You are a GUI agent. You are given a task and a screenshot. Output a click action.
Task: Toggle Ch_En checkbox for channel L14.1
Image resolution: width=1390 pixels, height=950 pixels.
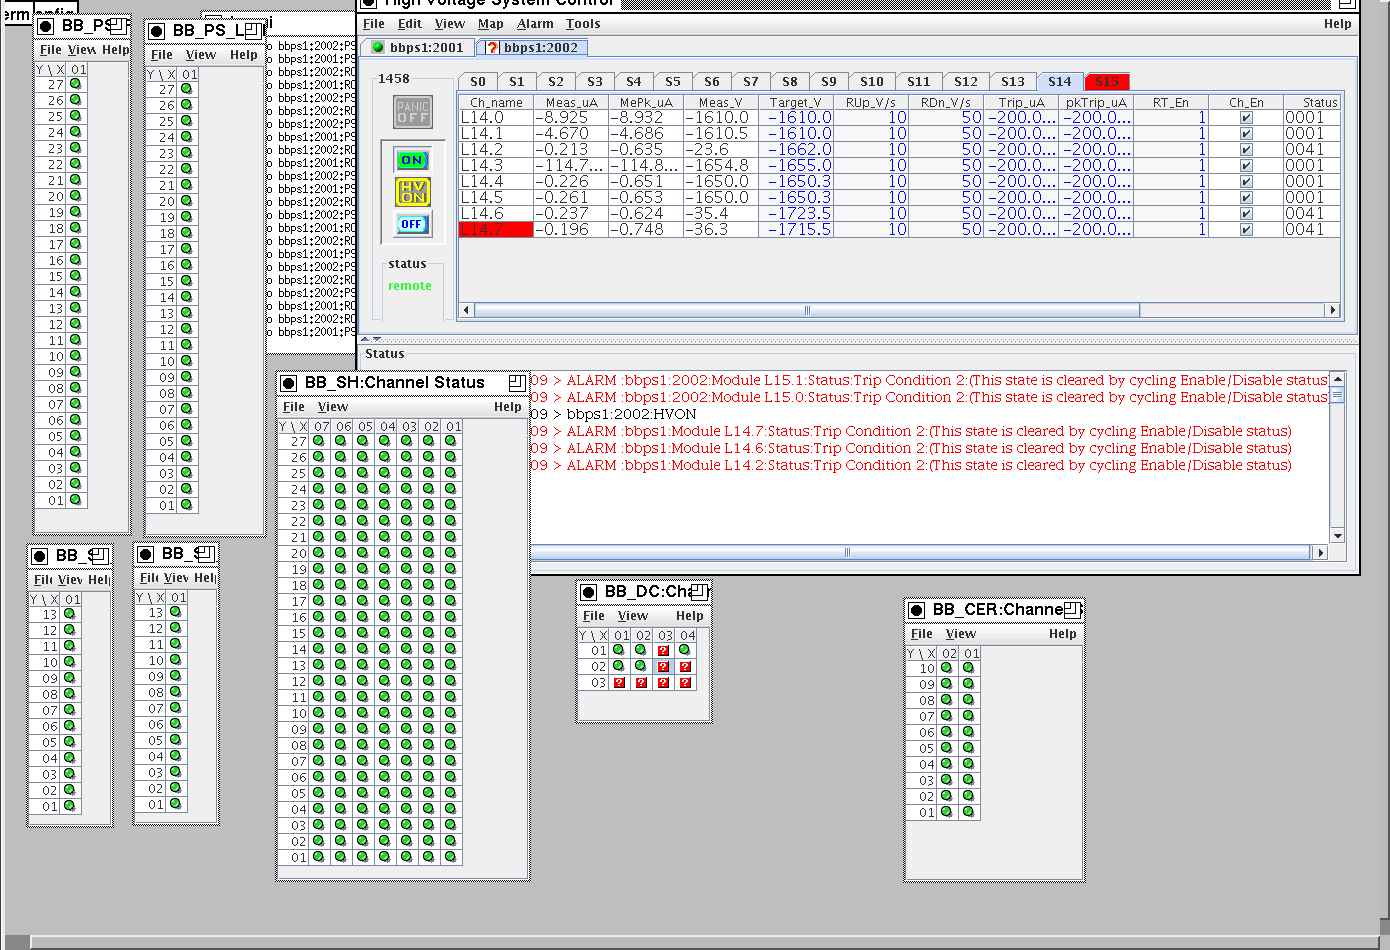pyautogui.click(x=1246, y=133)
